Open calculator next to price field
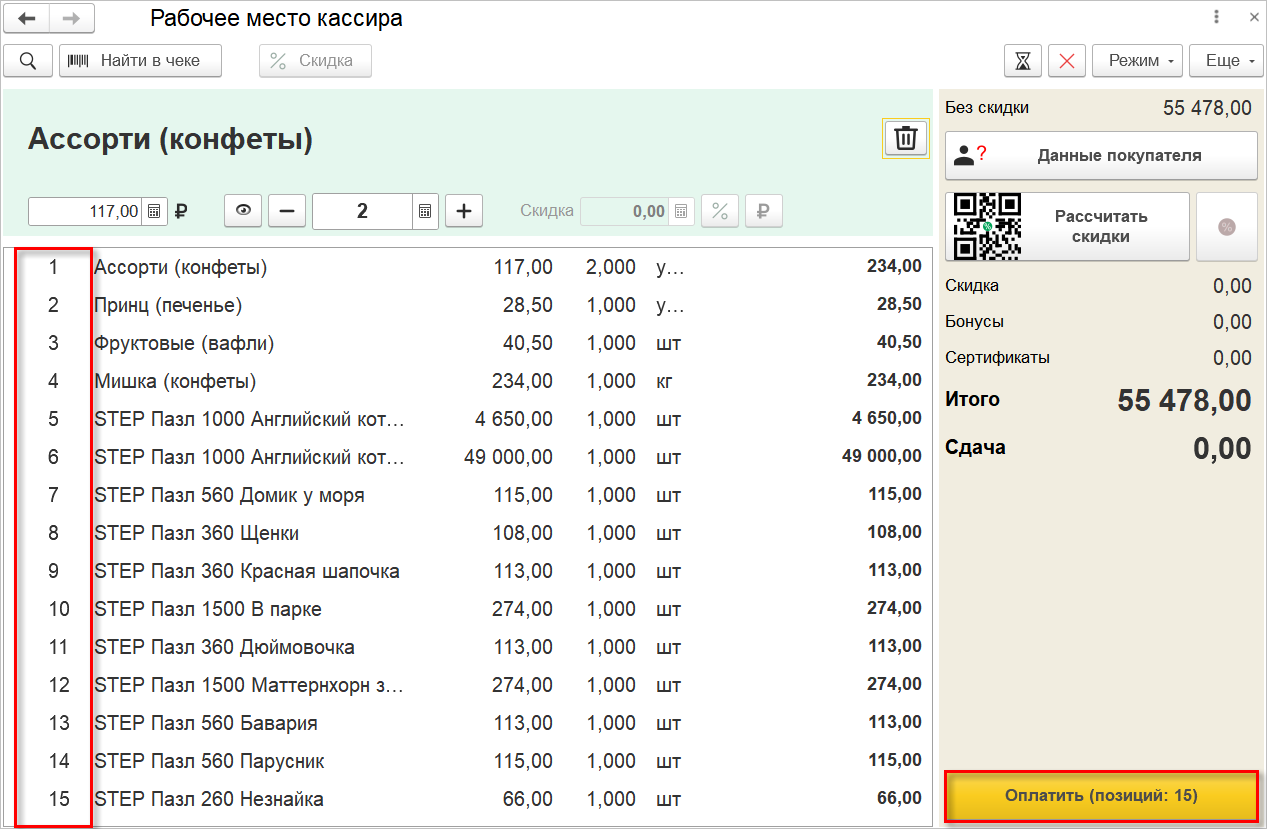 (155, 211)
